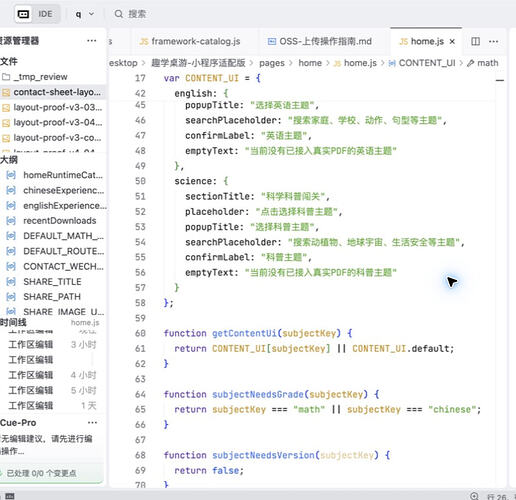Collapse the timeline section header

pos(13,322)
